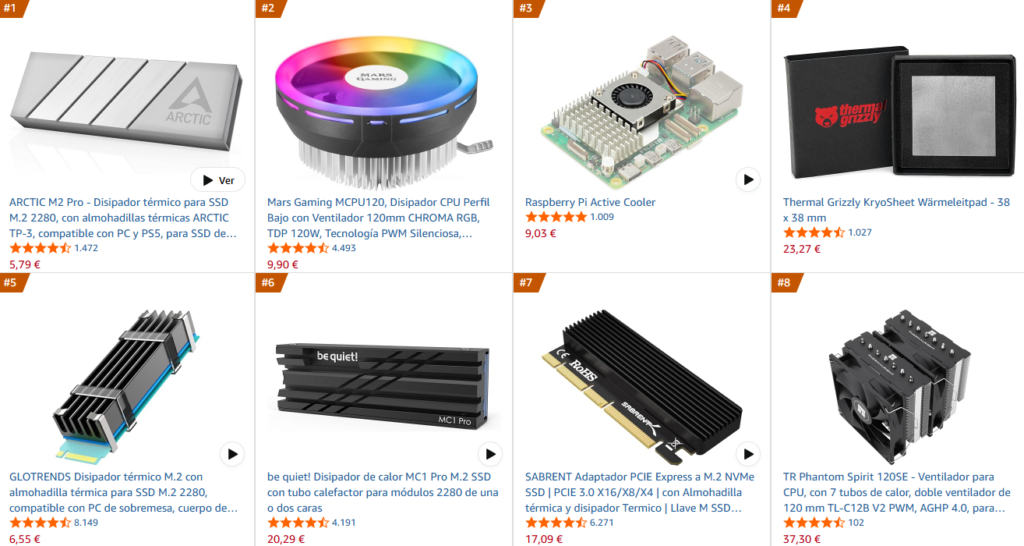Play the be quiet! MC1 Pro video
The width and height of the screenshot is (1024, 546).
click(x=490, y=454)
